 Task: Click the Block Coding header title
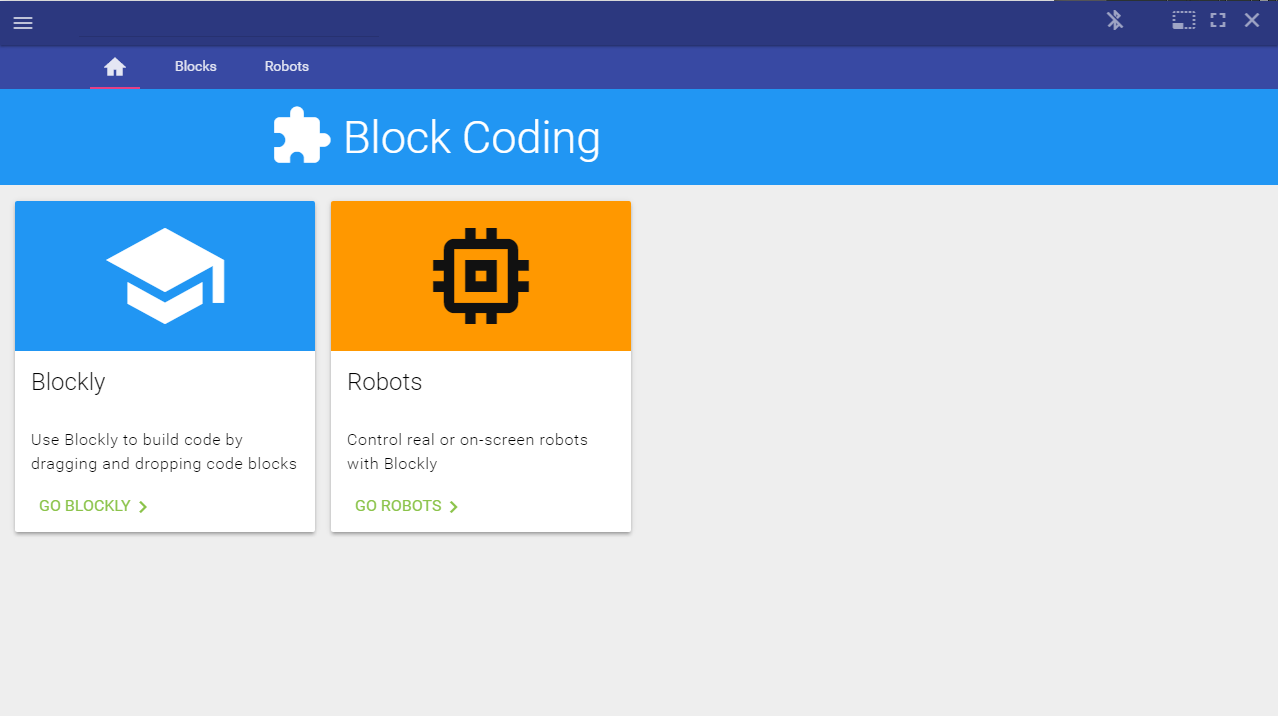click(472, 137)
